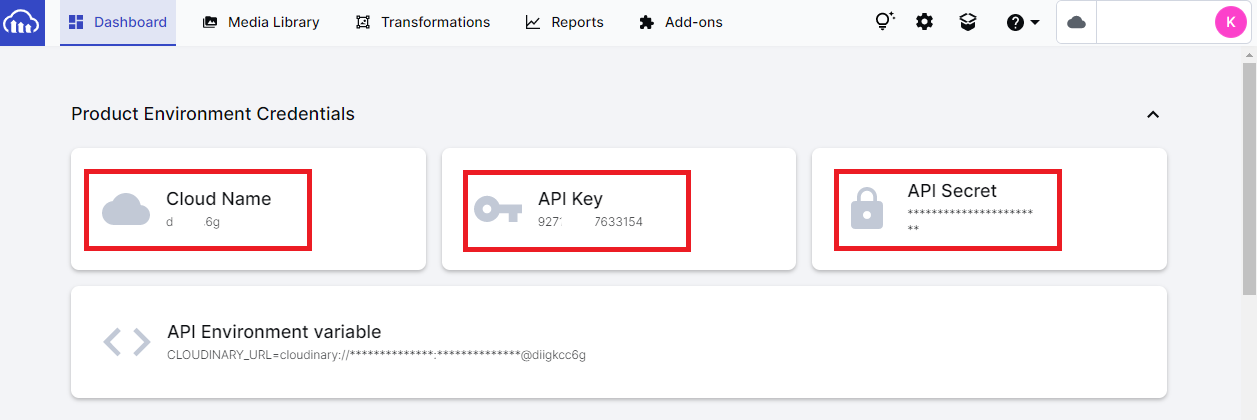Click the environment name field beside cloud icon
The width and height of the screenshot is (1257, 420).
[1155, 22]
